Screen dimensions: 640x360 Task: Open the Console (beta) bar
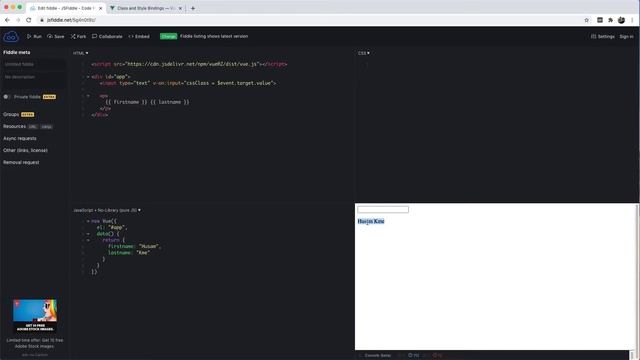point(377,356)
